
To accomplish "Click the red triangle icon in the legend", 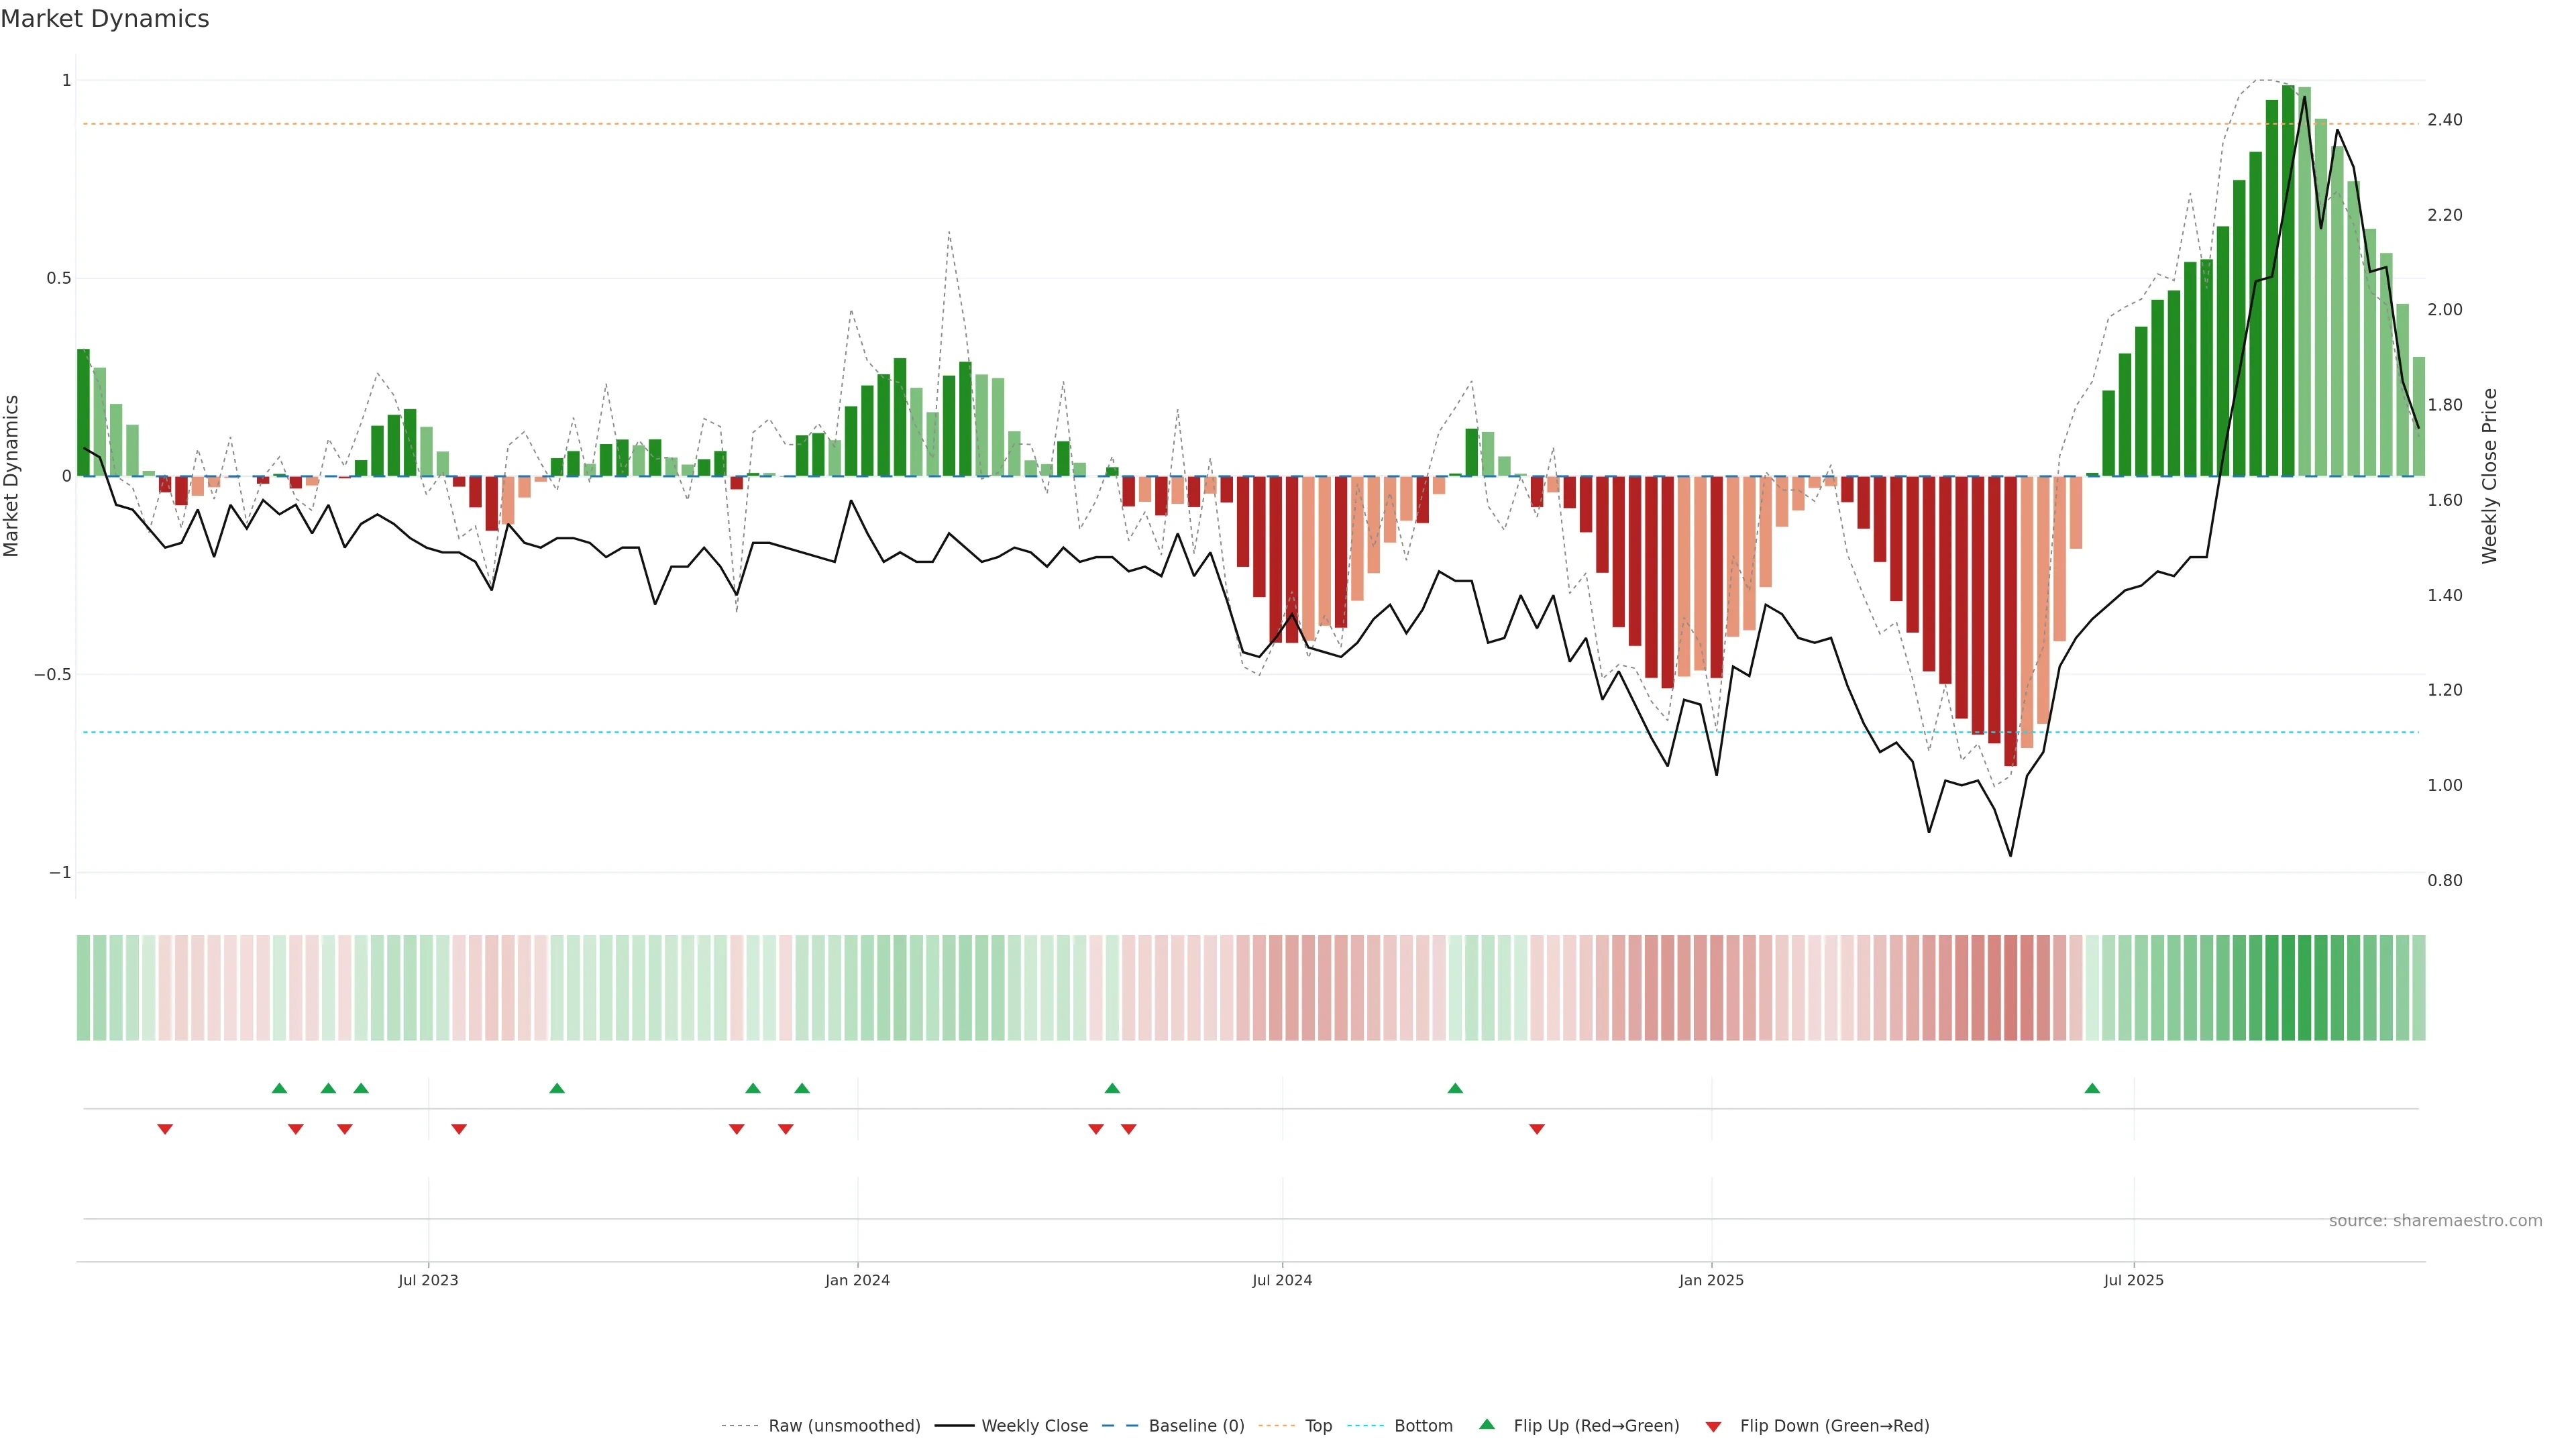I will (1713, 1426).
